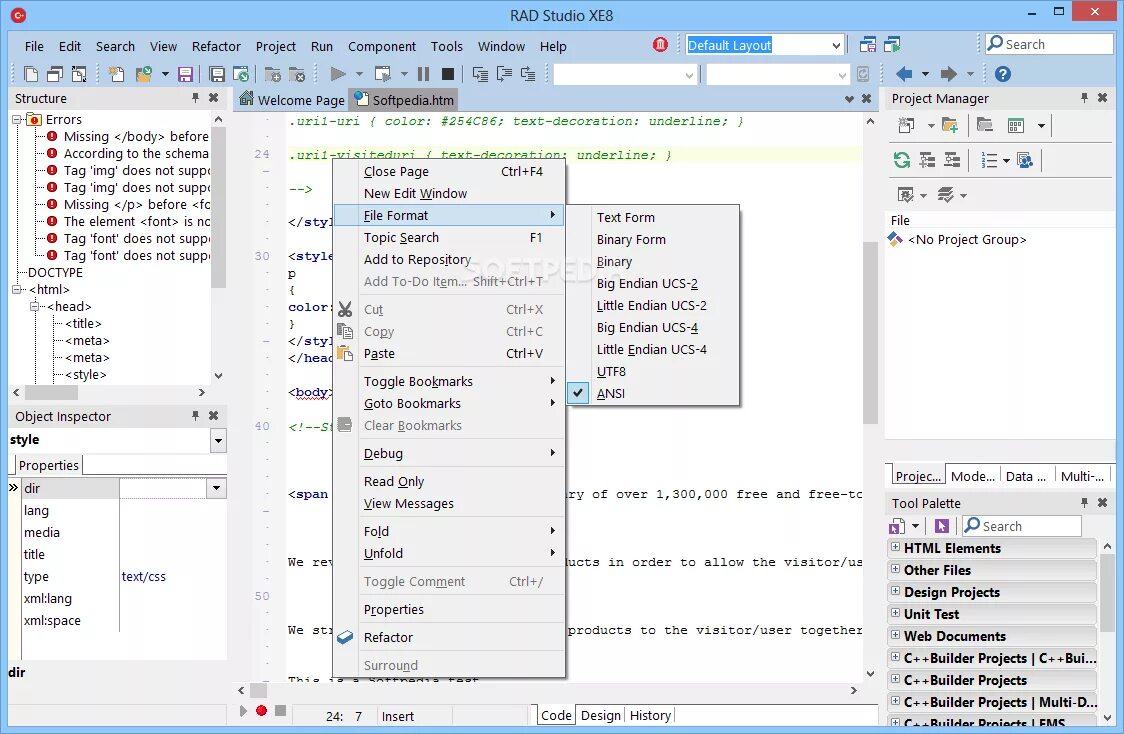Click the Pause debugger icon
The image size is (1124, 734).
(424, 74)
